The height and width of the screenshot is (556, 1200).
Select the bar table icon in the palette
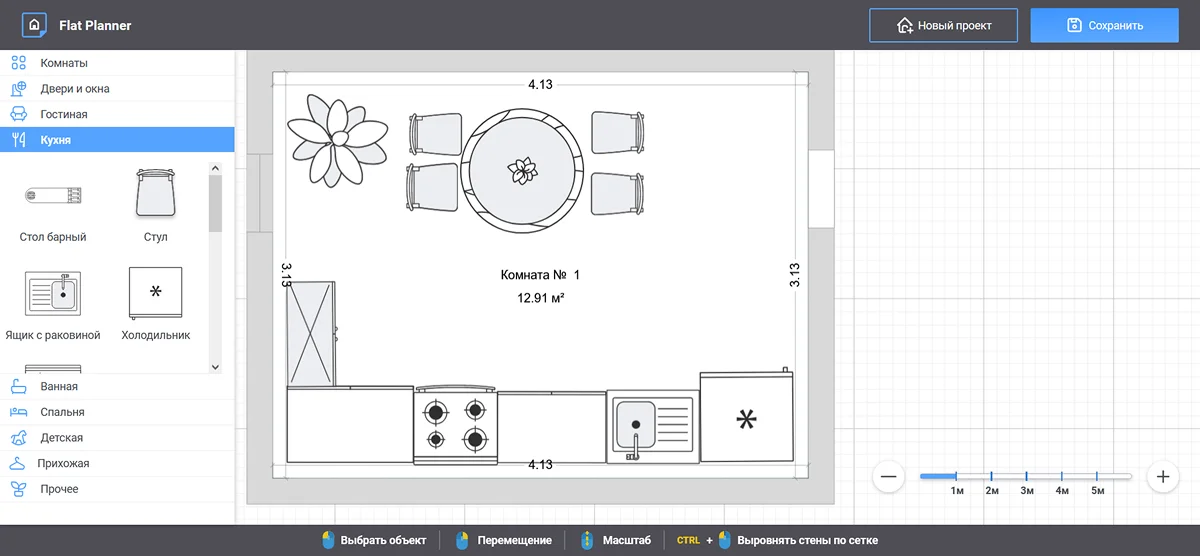click(53, 195)
